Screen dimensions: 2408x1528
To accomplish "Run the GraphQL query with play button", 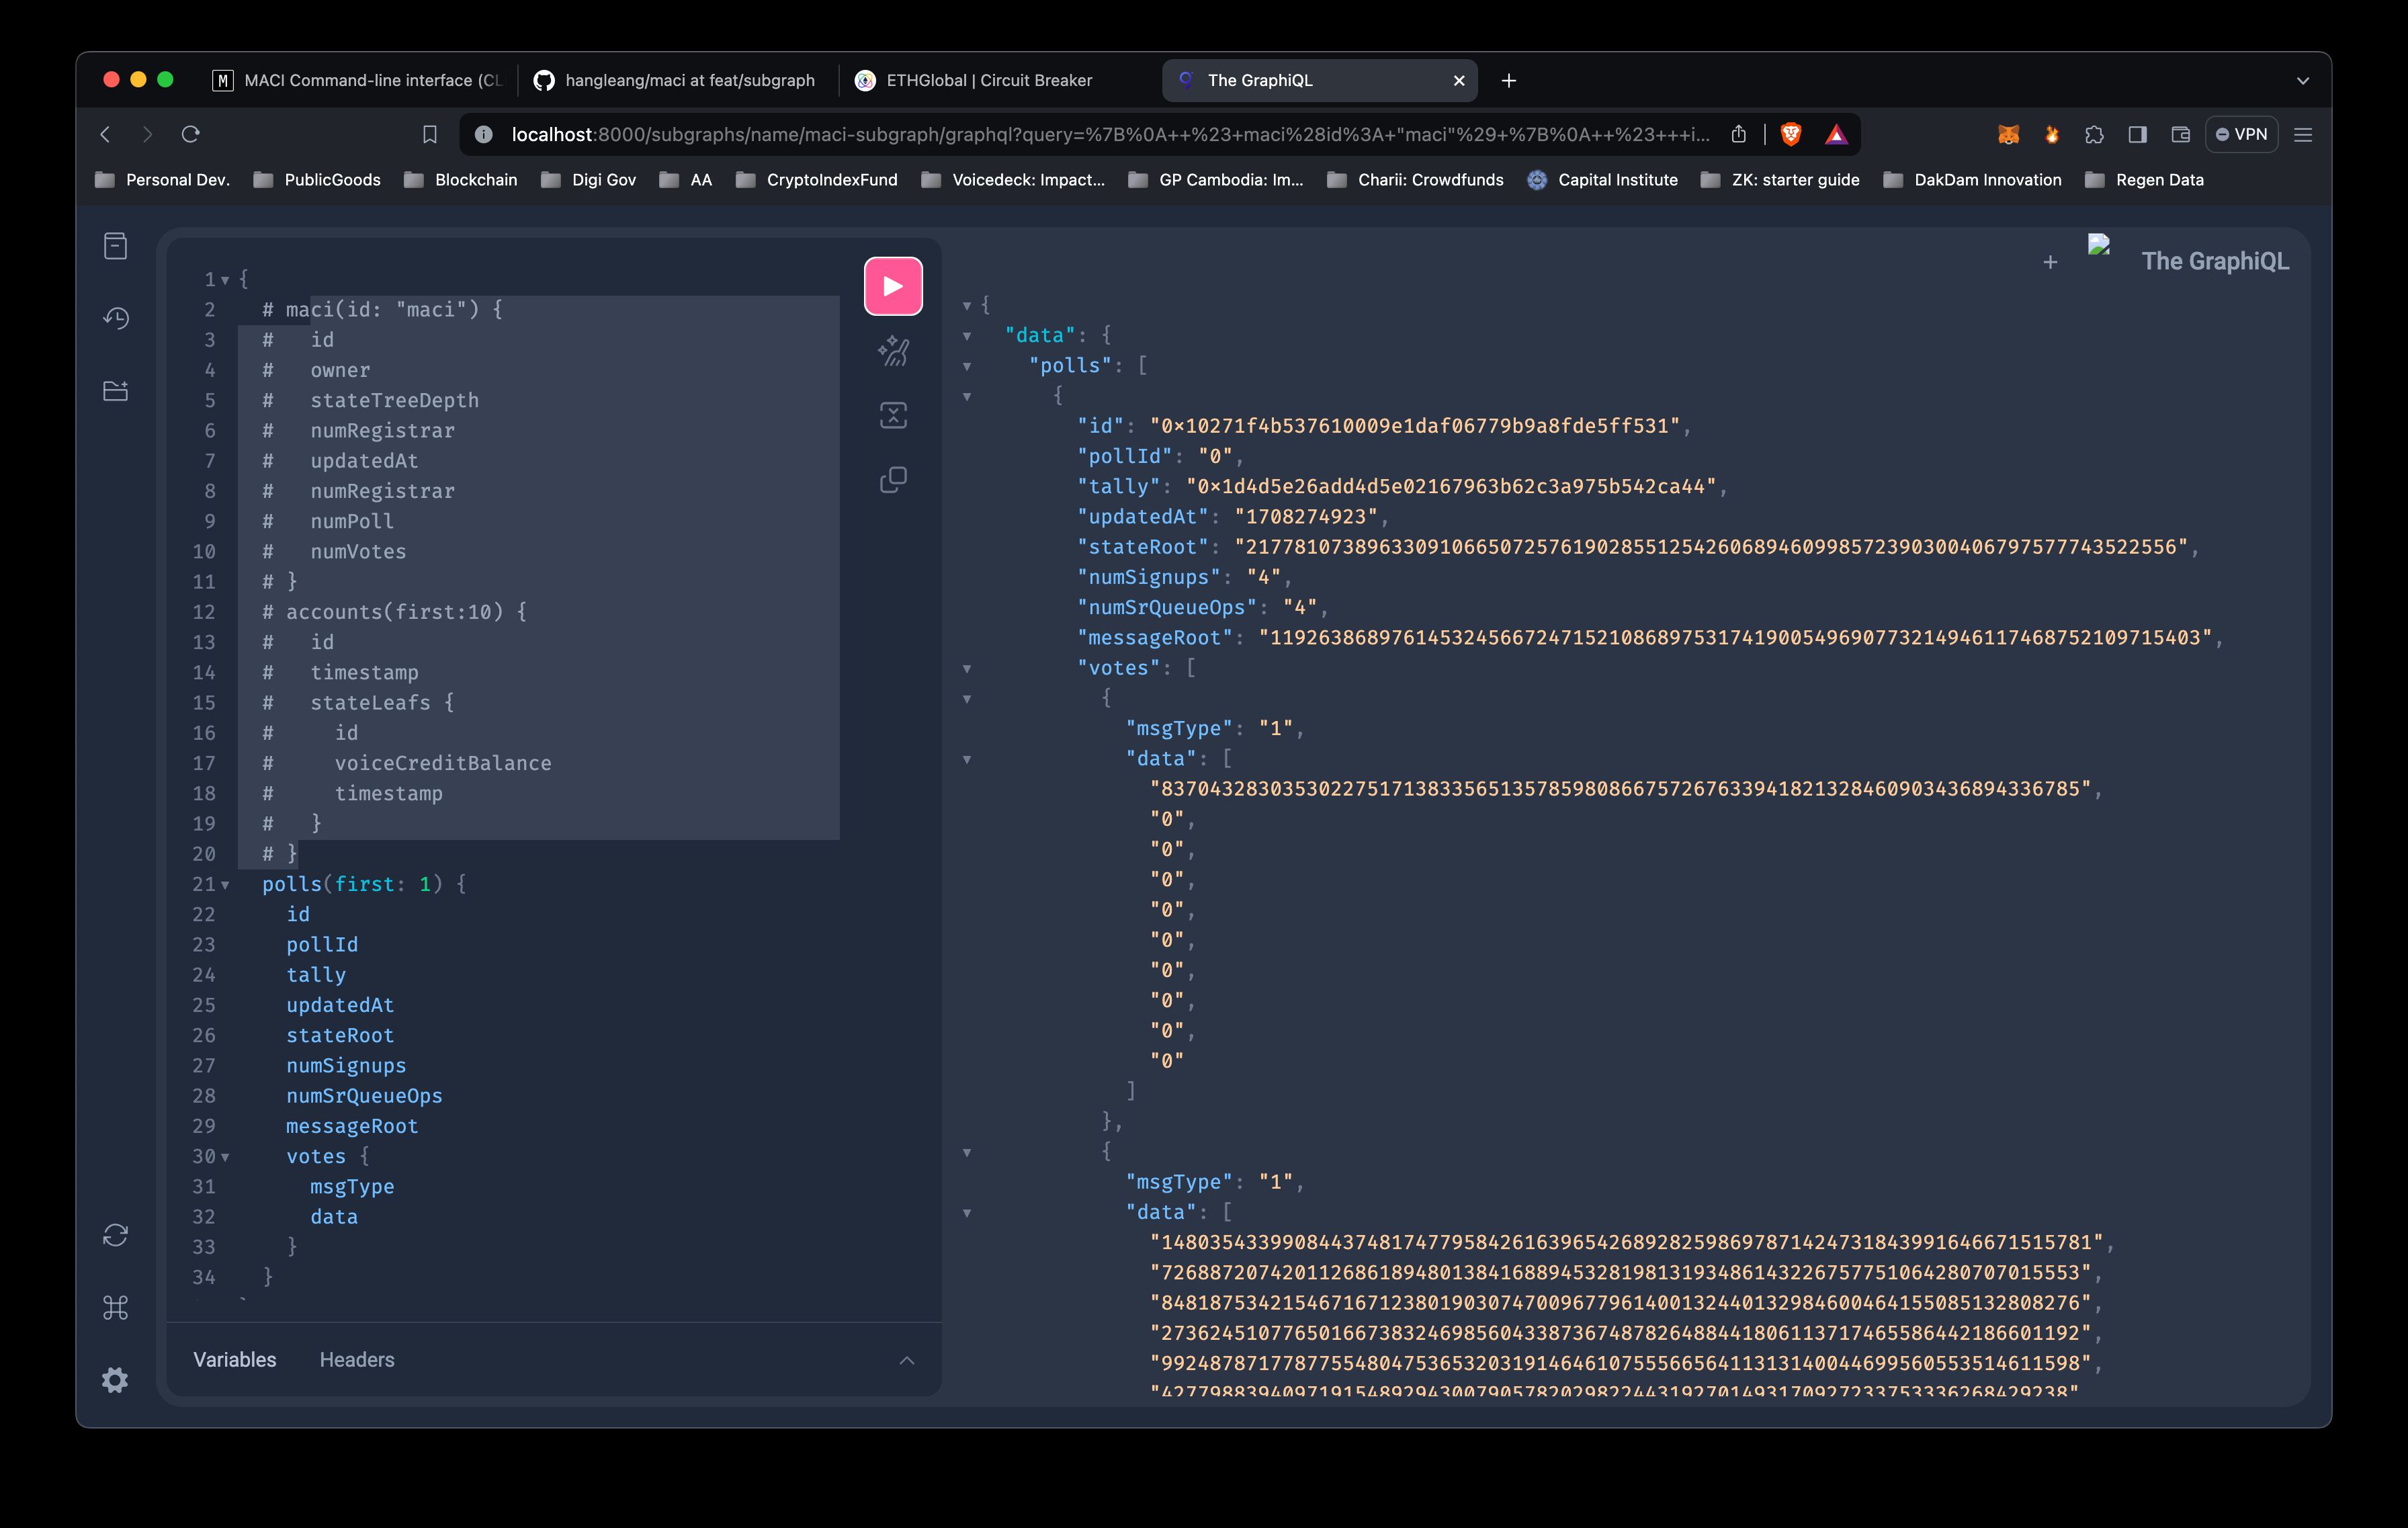I will (893, 286).
